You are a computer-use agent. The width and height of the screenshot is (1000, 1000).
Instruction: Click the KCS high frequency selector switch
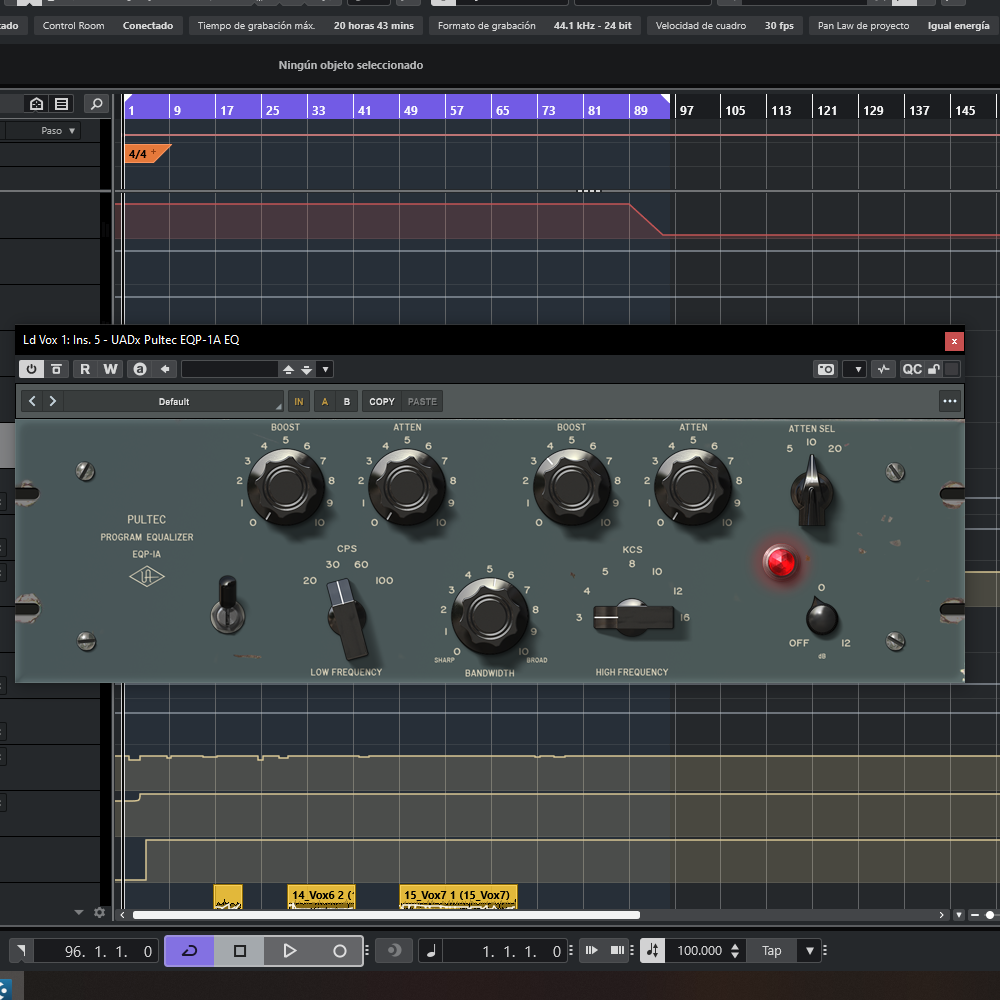tap(633, 617)
